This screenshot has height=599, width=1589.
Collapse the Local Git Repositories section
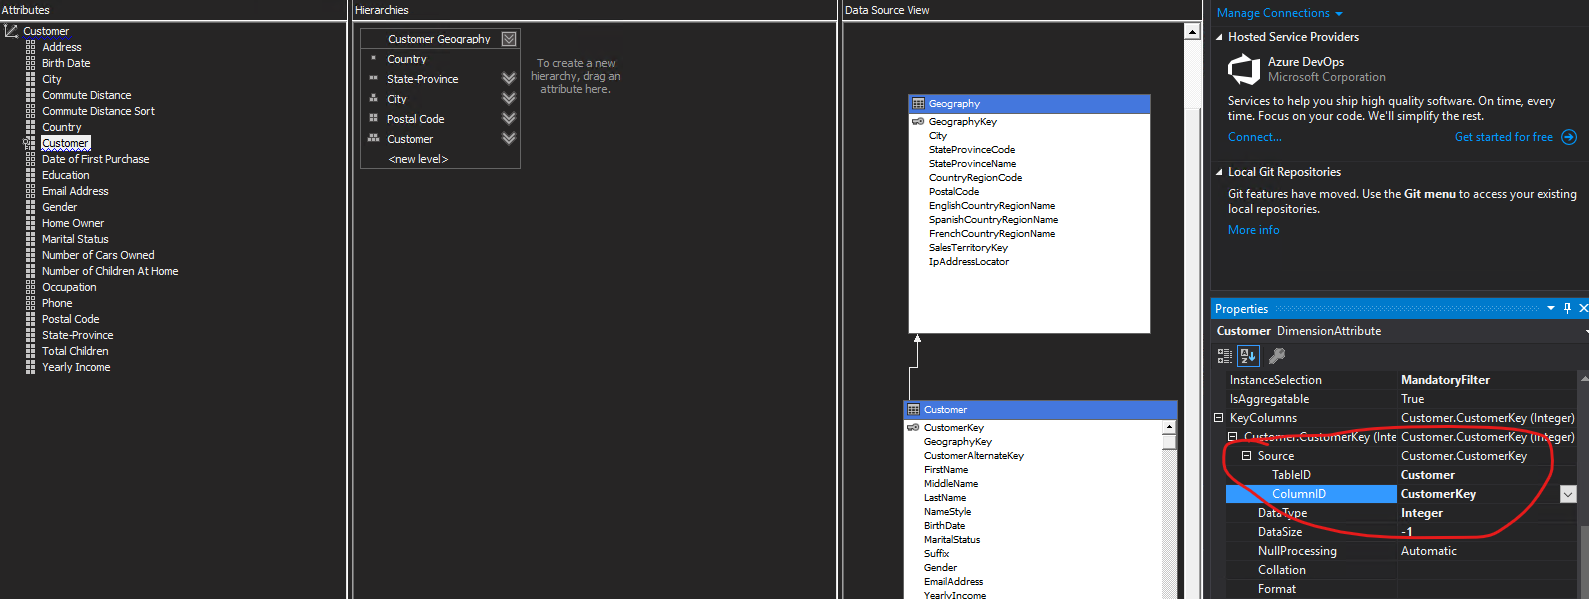pos(1219,172)
